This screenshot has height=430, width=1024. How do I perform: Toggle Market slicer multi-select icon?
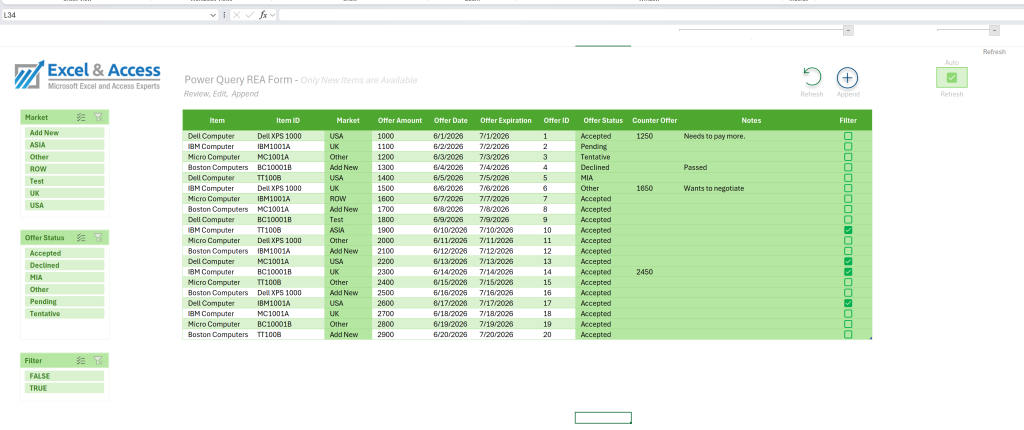[81, 118]
